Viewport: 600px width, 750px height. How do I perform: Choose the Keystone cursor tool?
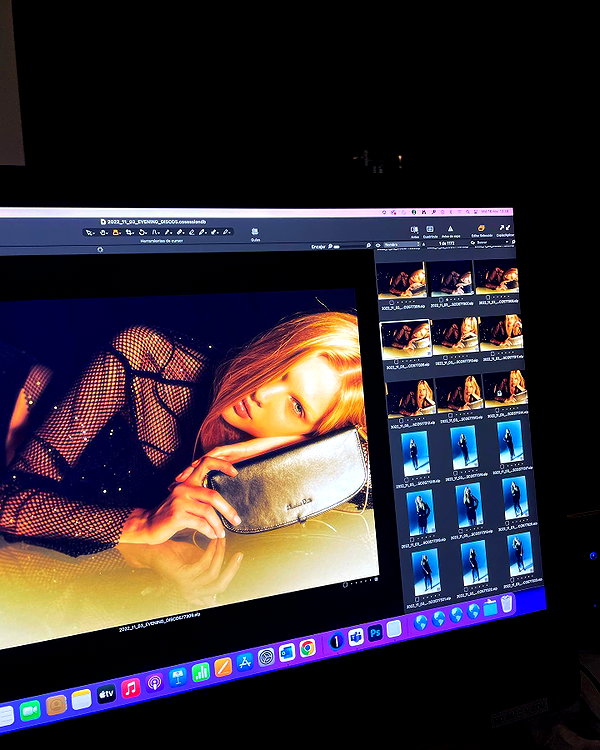point(156,232)
